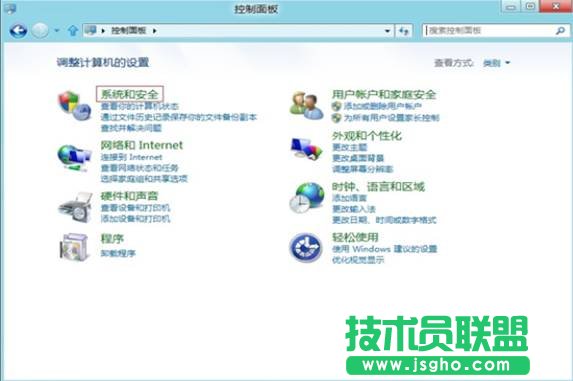Viewport: 573px width, 381px height.
Task: Click the Control Panel window title icon
Action: pyautogui.click(x=10, y=9)
